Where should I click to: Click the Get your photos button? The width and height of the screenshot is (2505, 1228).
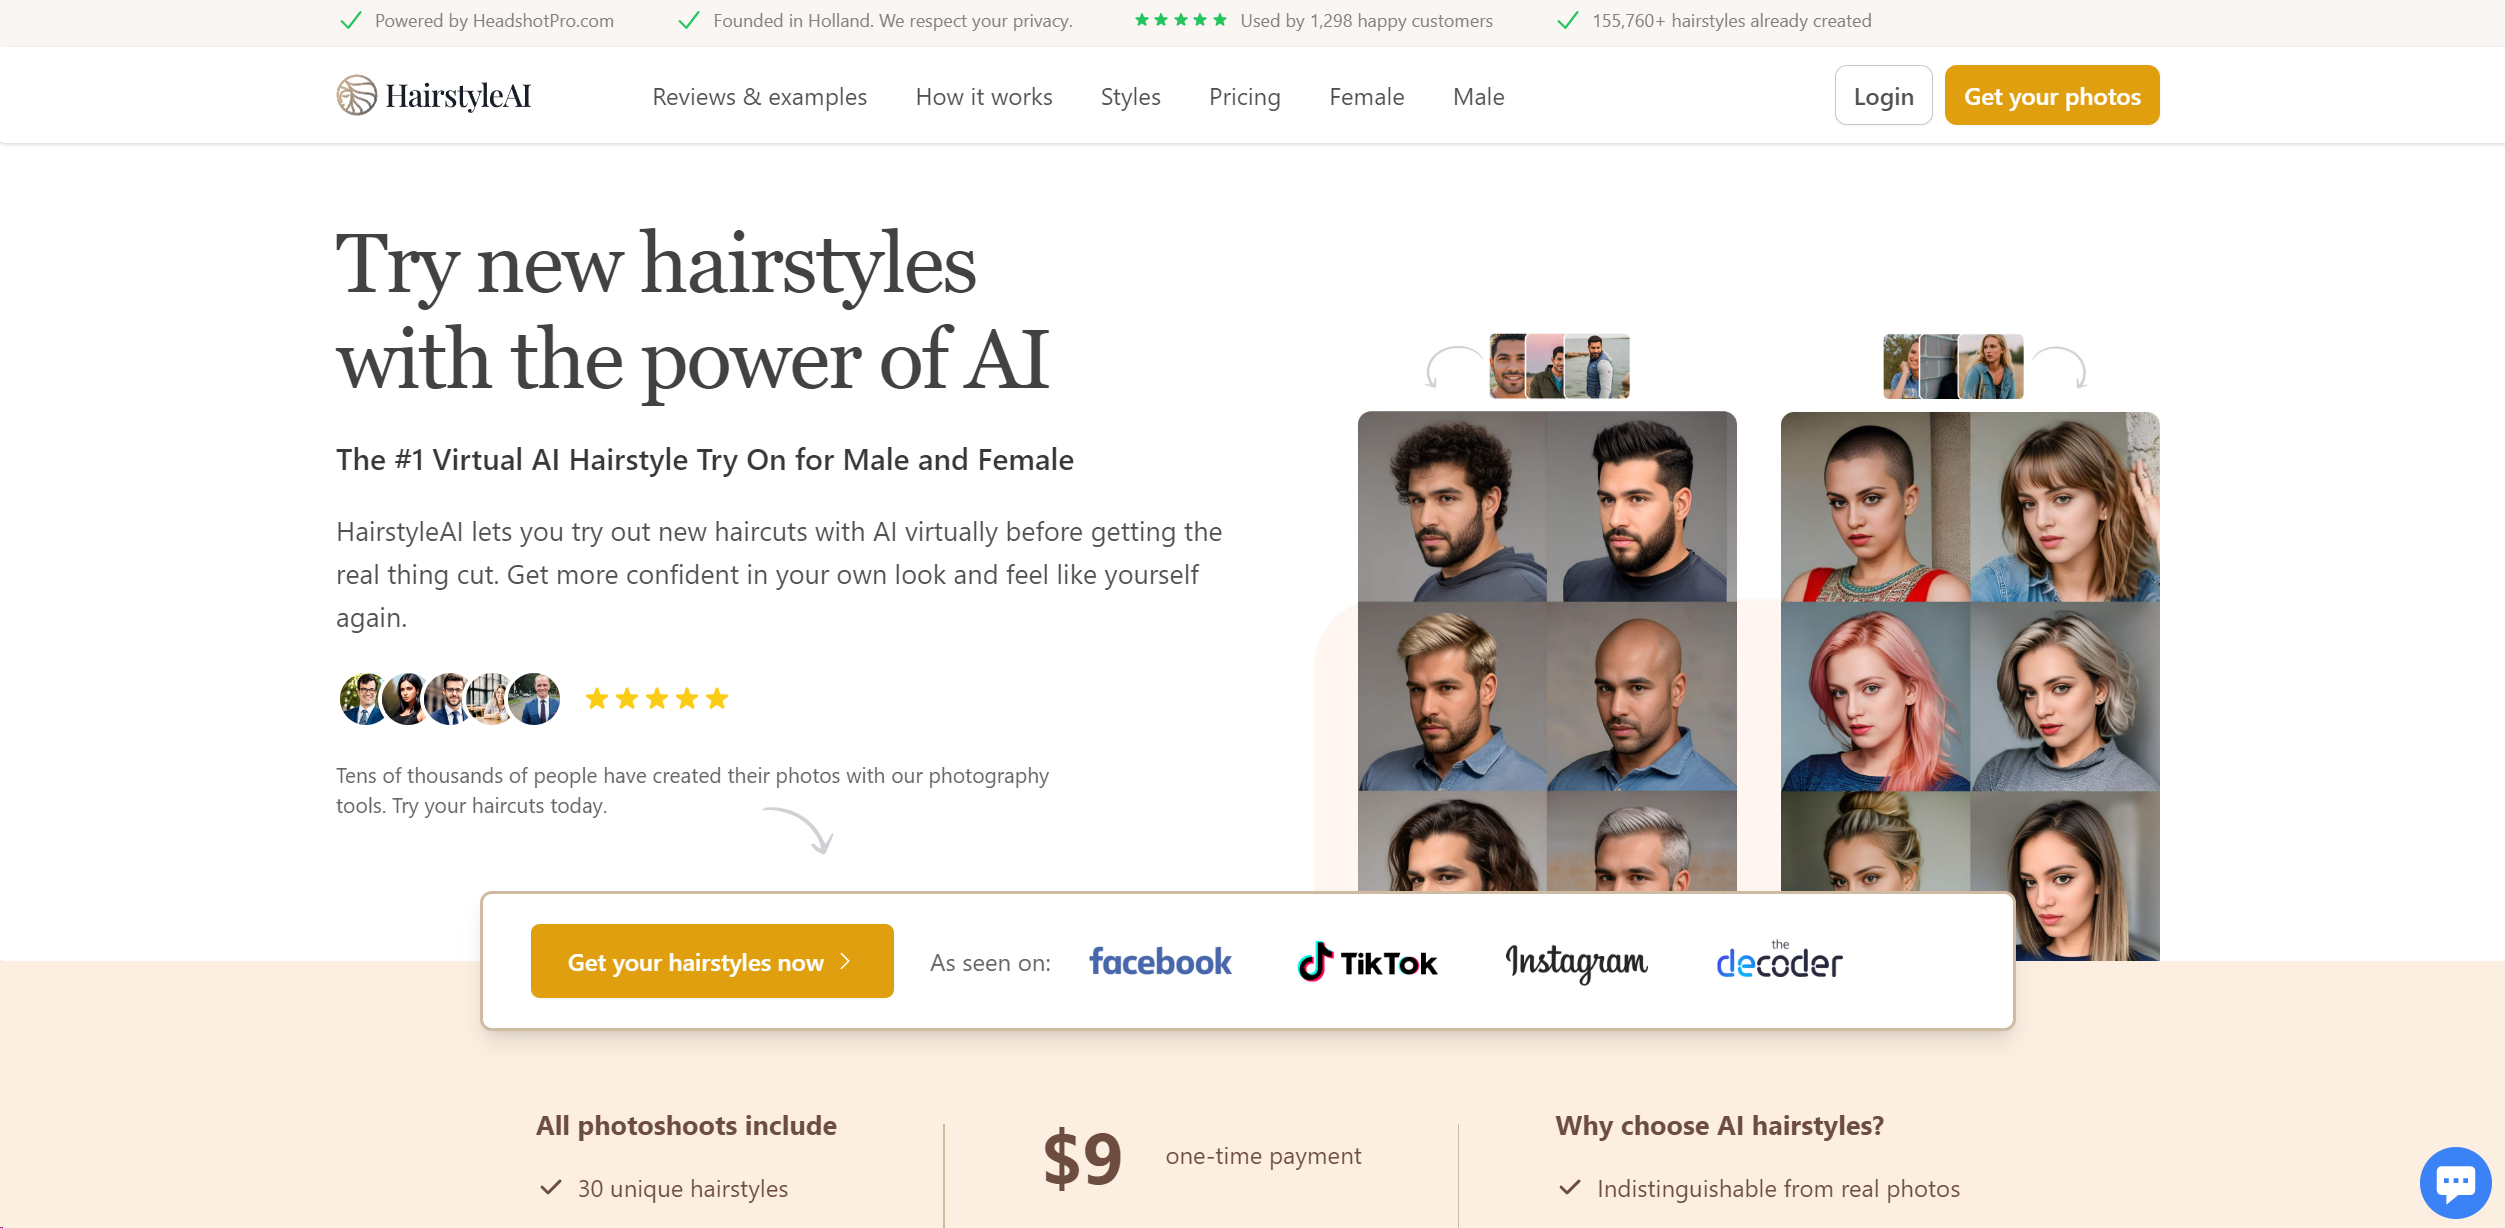pyautogui.click(x=2051, y=96)
